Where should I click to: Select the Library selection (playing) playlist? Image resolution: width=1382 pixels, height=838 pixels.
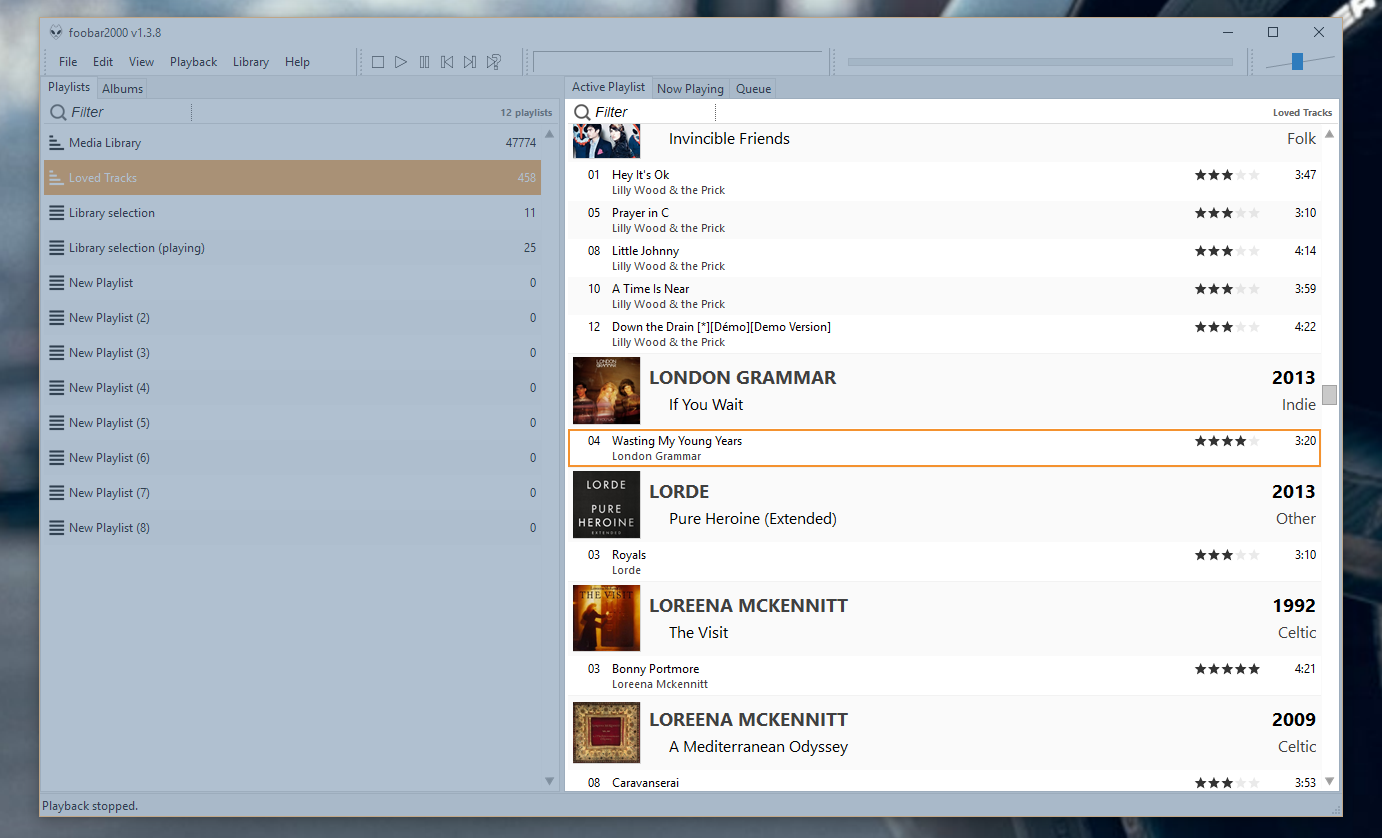292,248
